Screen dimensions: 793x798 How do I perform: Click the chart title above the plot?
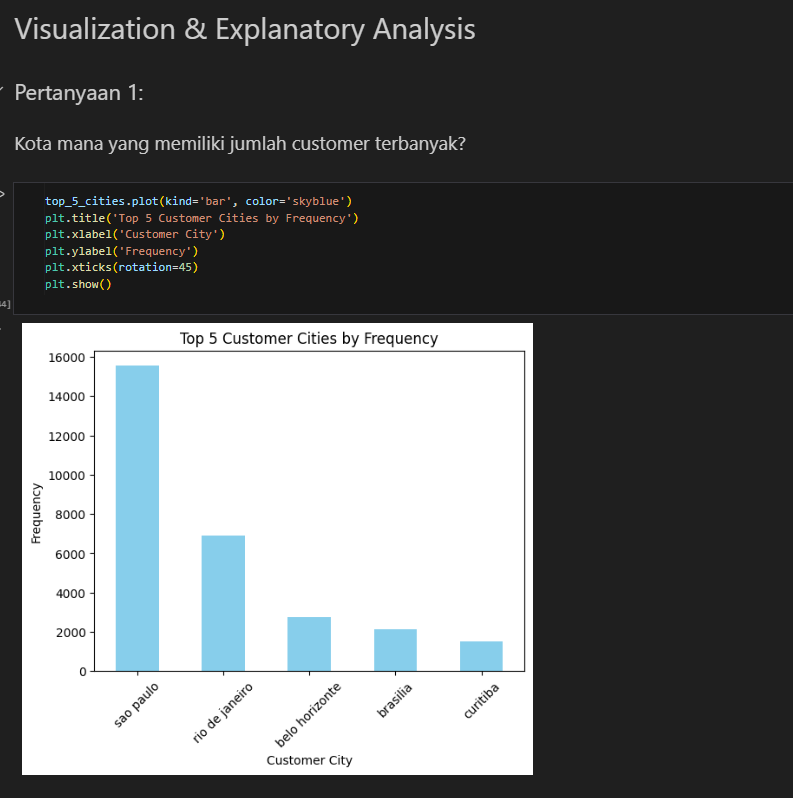coord(308,339)
